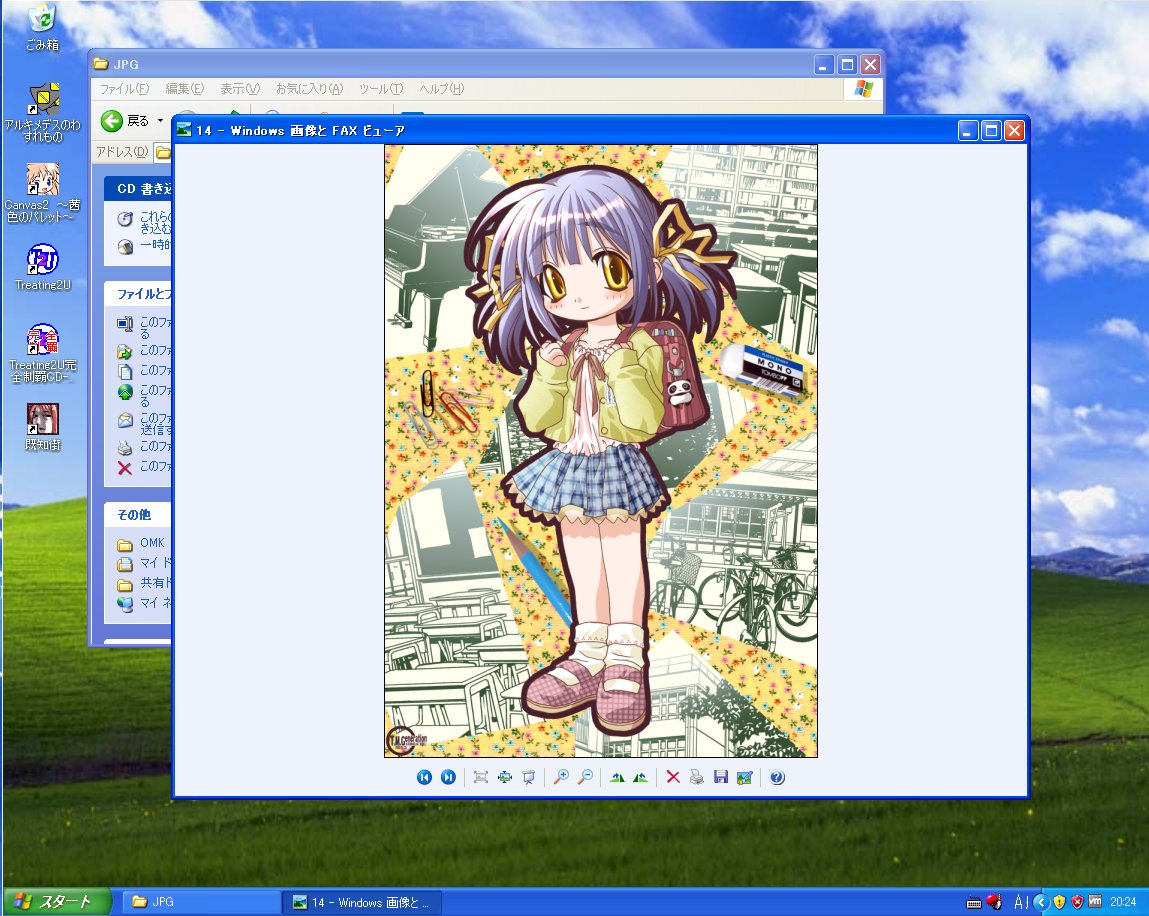1149x916 pixels.
Task: Open 編集(E) menu in JPG window
Action: 185,89
